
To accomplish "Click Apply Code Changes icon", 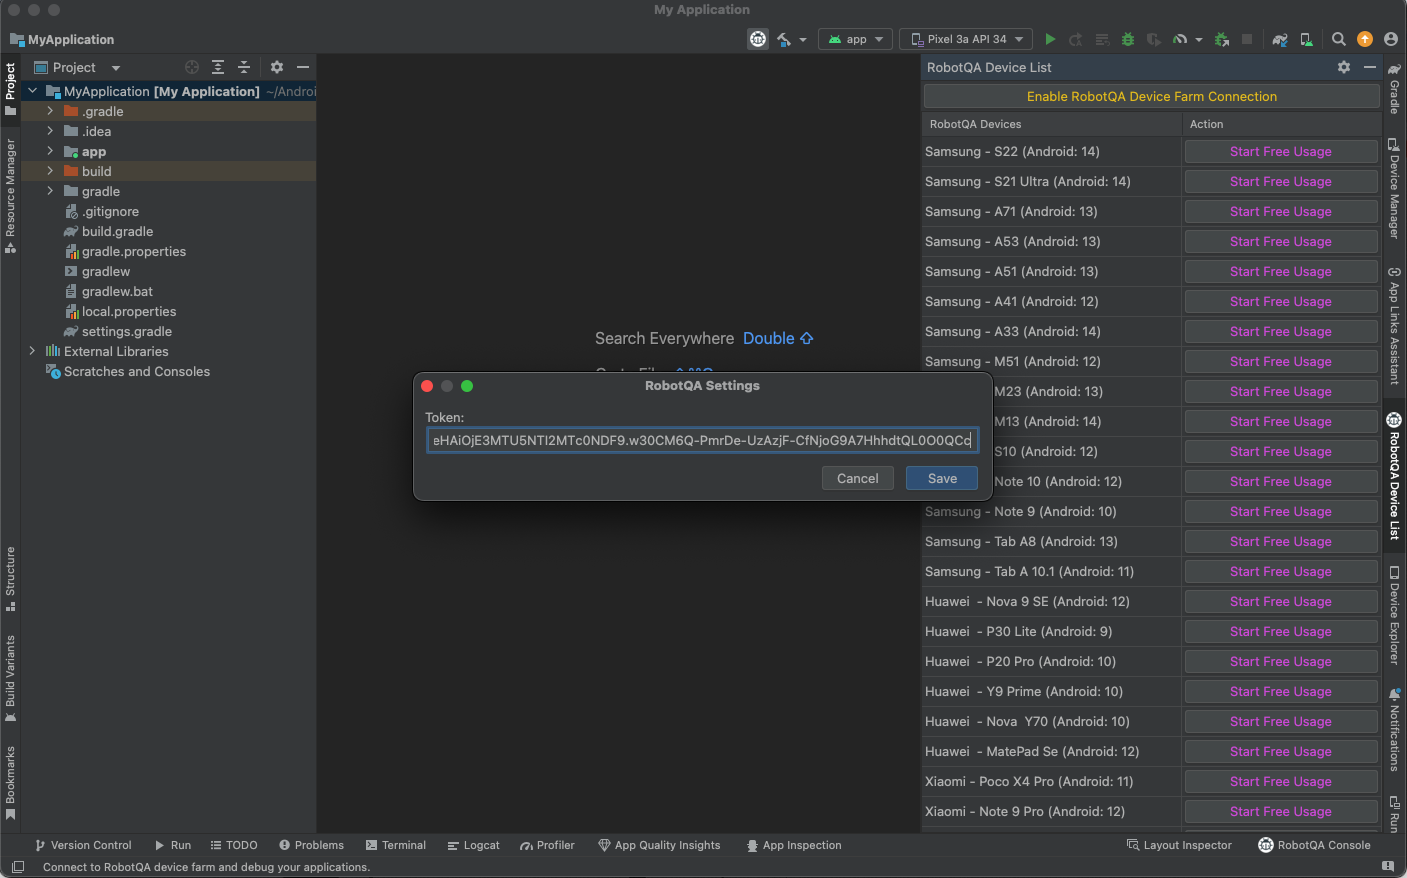I will coord(1102,39).
